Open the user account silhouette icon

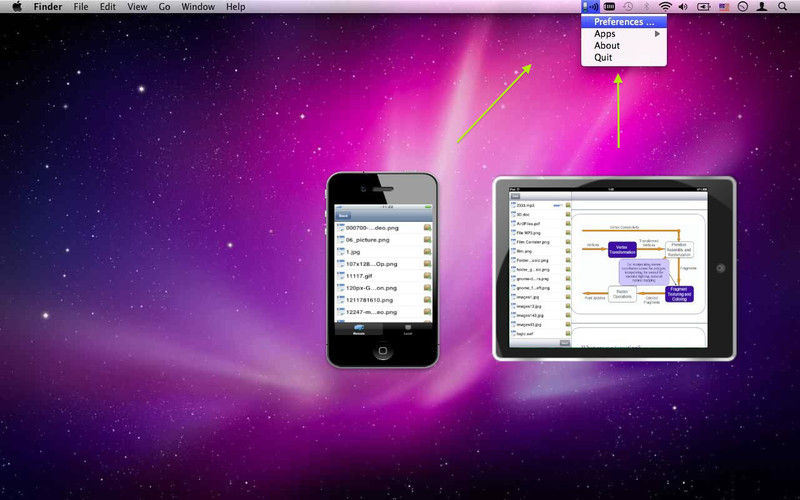coord(762,7)
